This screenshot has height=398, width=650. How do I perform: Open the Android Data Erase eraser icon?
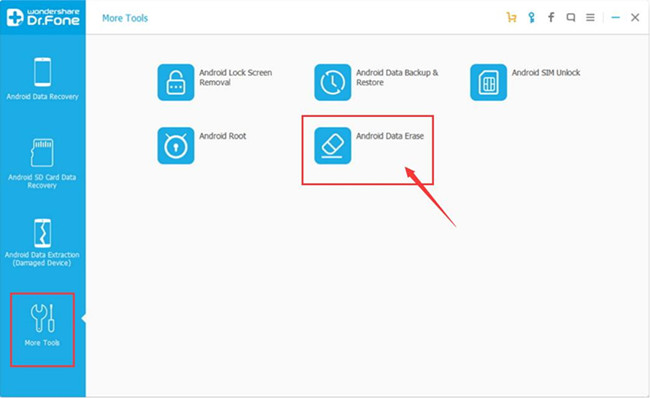point(332,146)
